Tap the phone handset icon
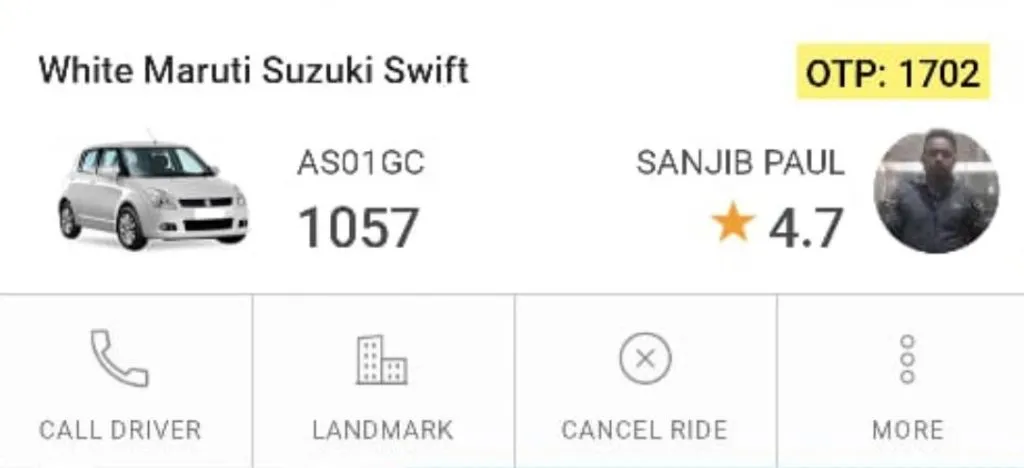 click(x=120, y=358)
